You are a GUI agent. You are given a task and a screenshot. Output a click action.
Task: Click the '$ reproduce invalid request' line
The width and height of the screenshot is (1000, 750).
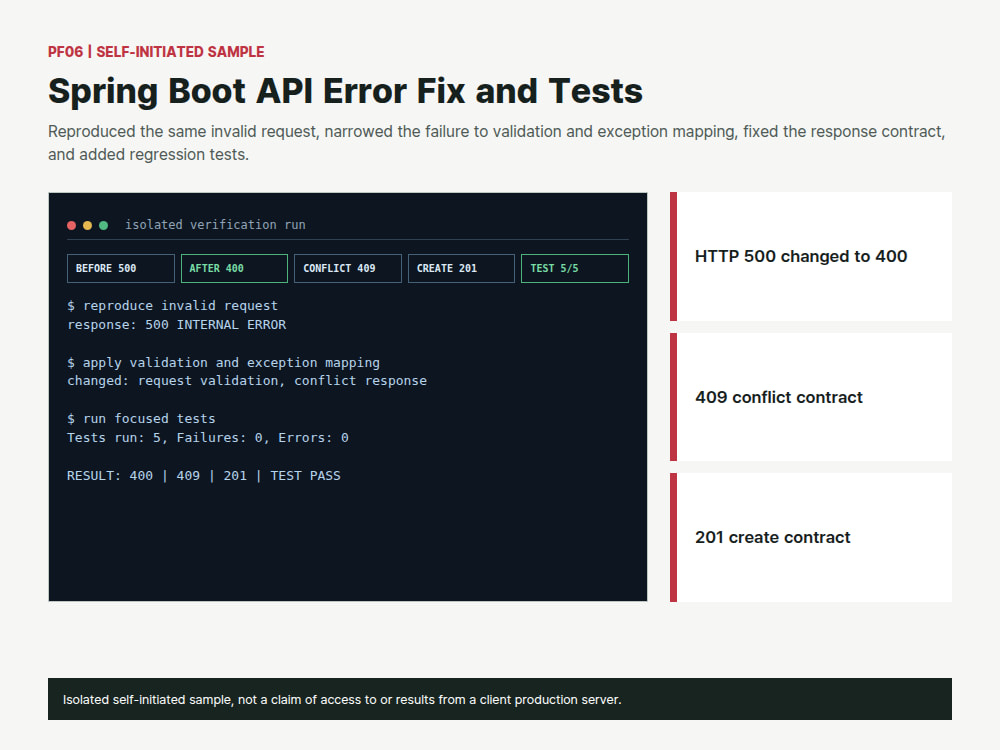pyautogui.click(x=172, y=305)
